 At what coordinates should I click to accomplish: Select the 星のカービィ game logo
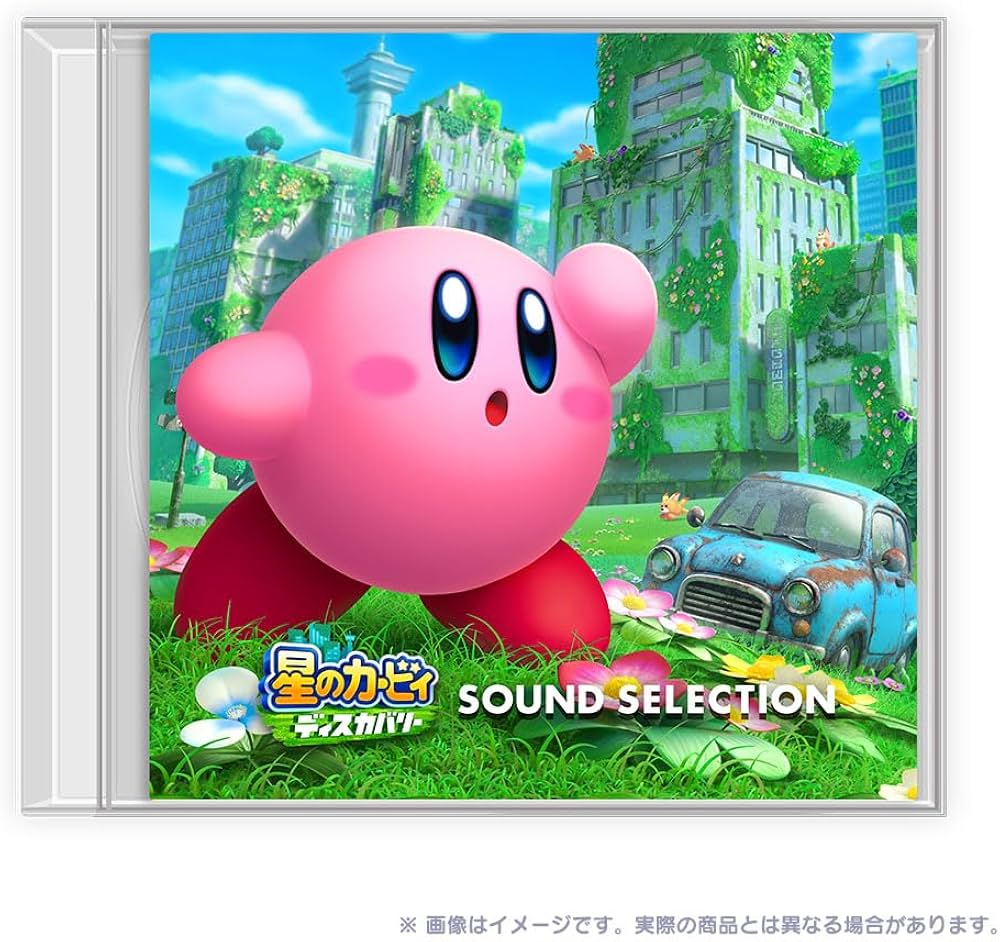click(355, 680)
